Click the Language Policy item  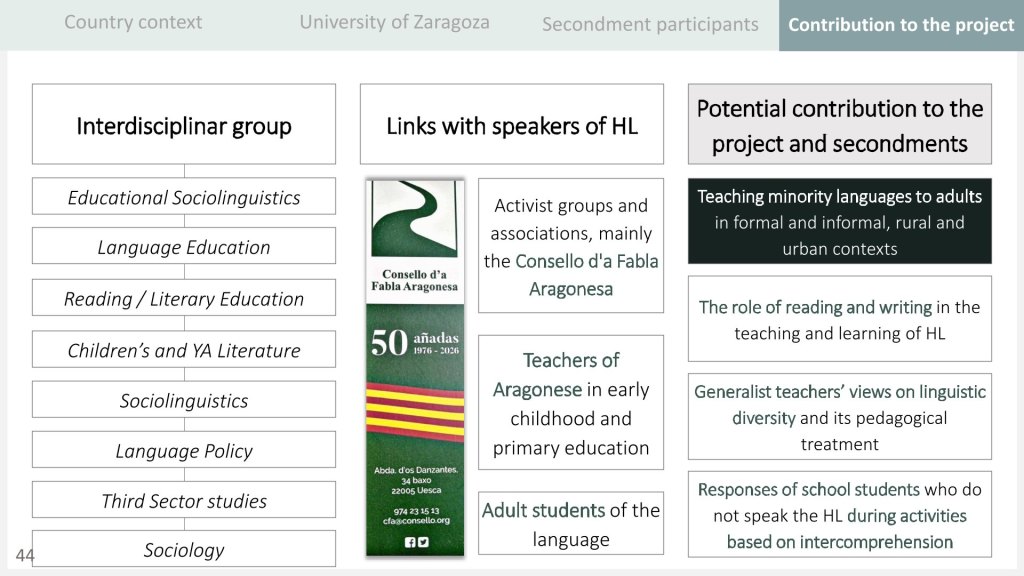click(x=184, y=451)
